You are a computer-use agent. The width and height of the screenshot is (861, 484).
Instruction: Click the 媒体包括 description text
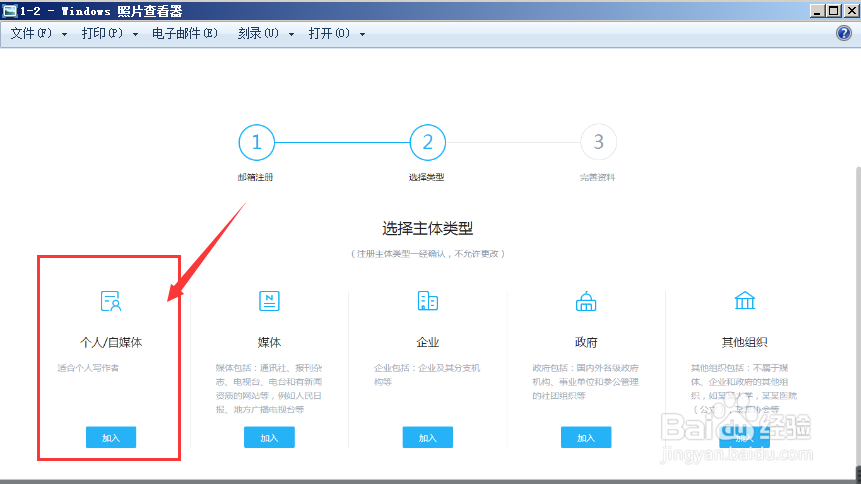point(269,388)
